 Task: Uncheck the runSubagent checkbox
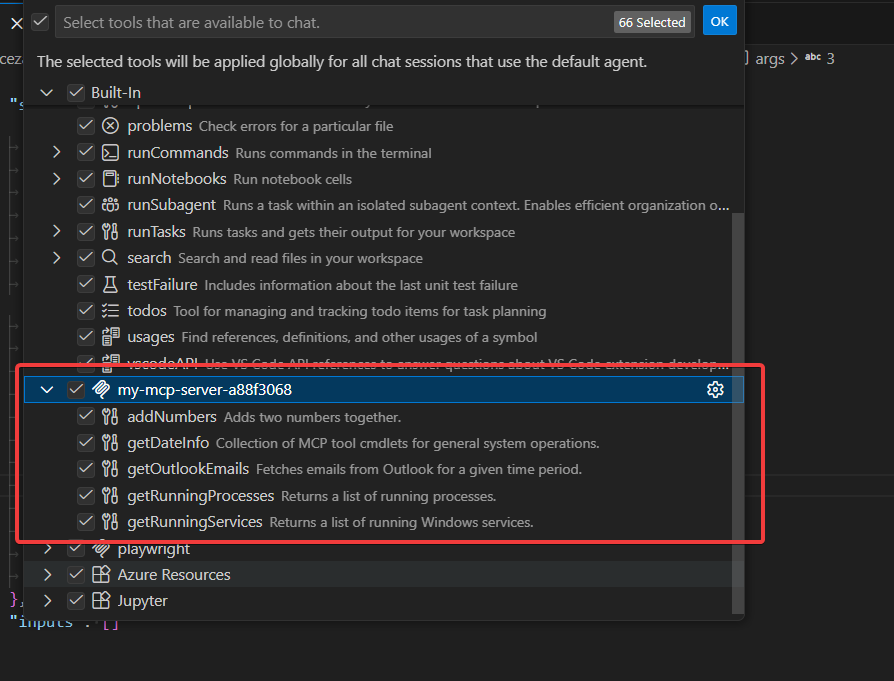point(86,205)
